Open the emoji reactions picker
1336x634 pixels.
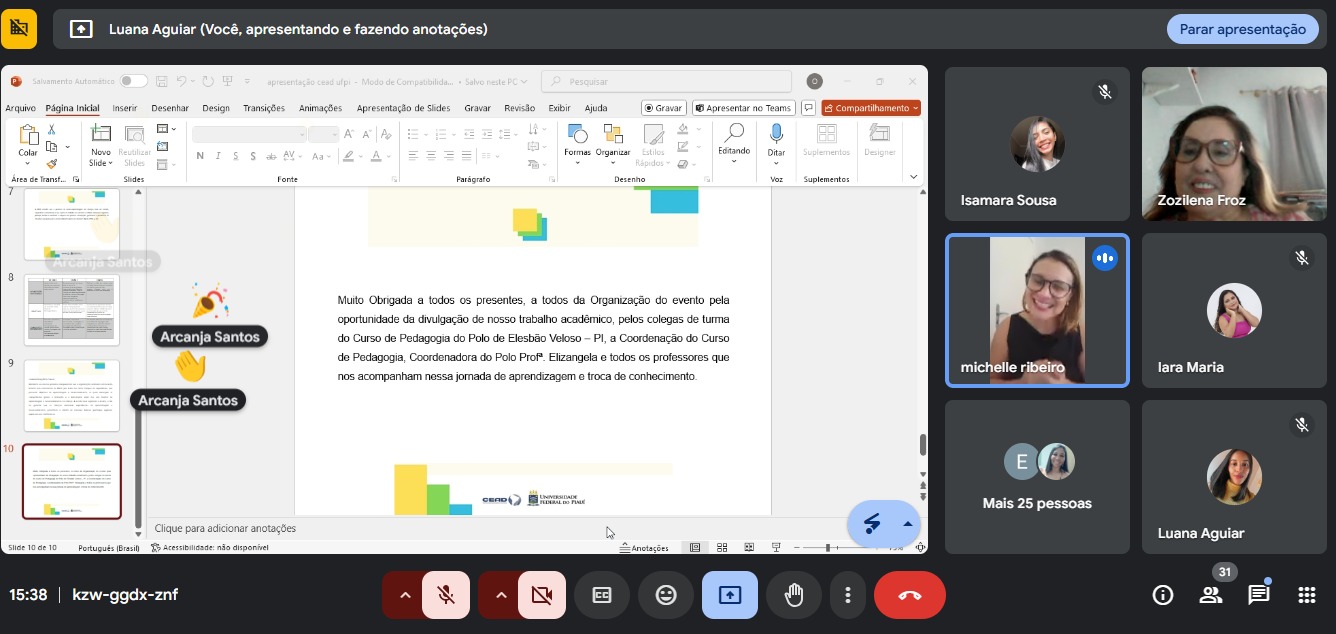pos(665,595)
